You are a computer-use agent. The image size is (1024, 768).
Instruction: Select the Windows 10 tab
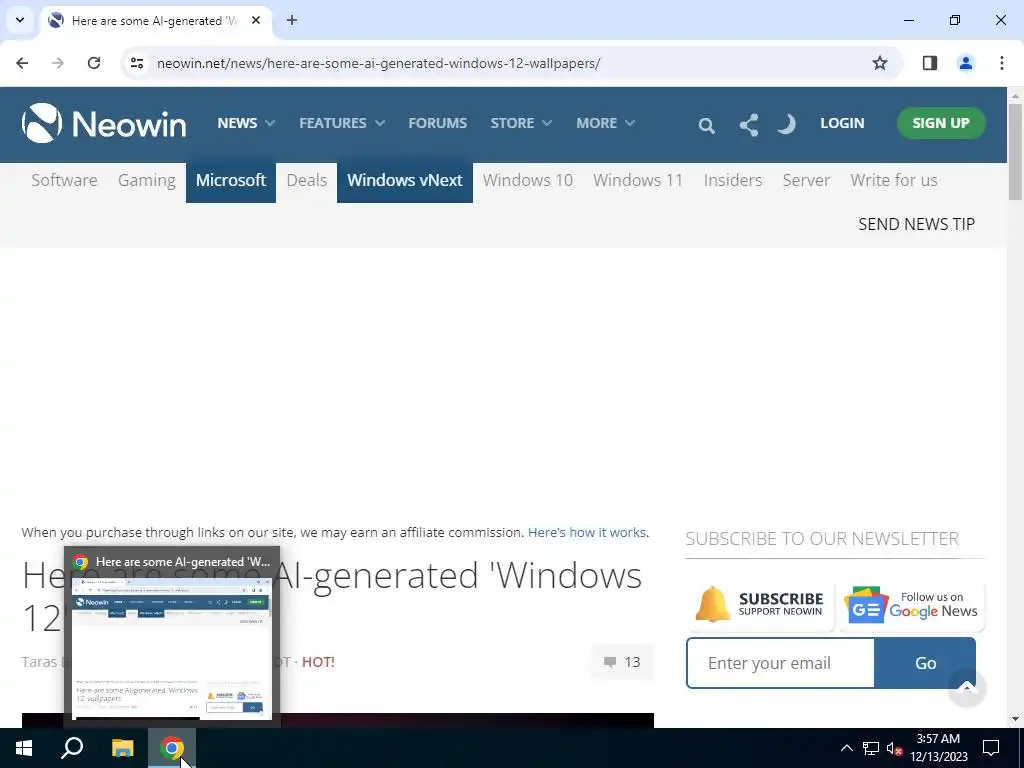(x=528, y=180)
